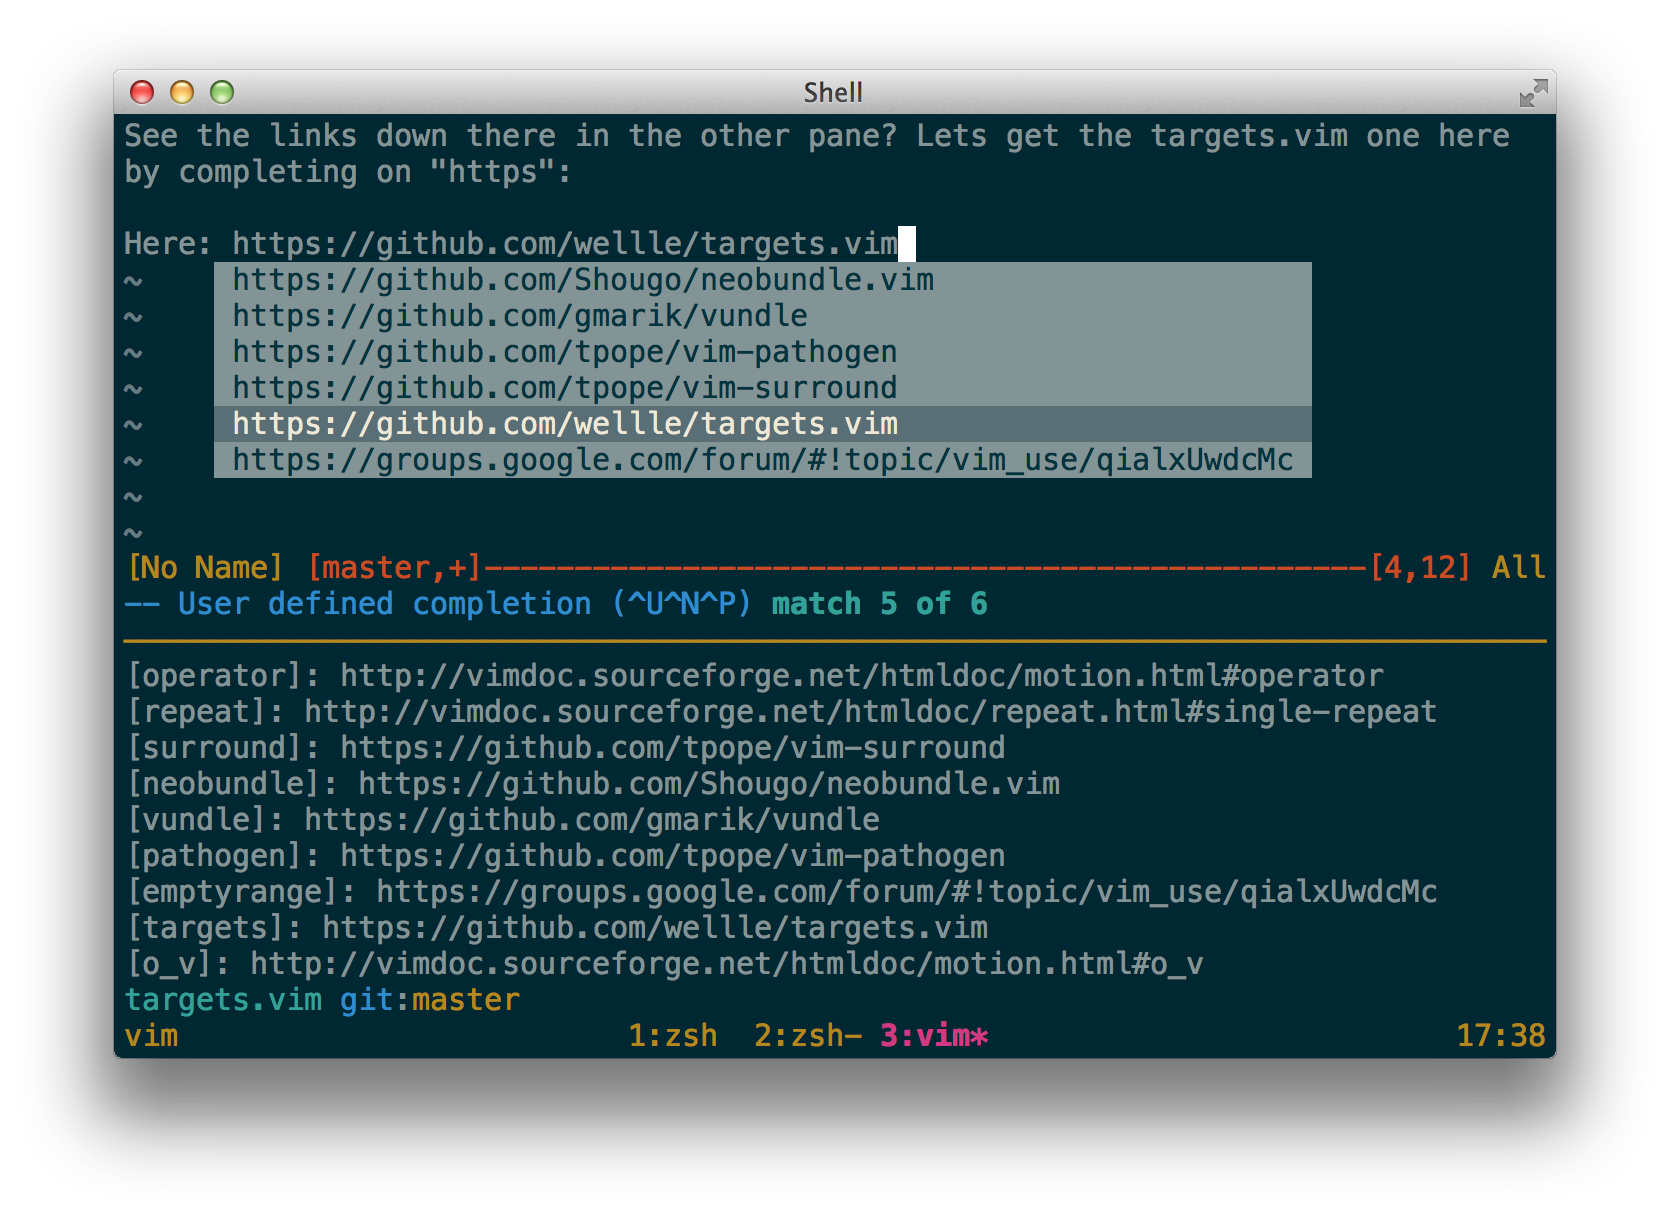Click the 'Shell' window title text
Viewport: 1670px width, 1216px height.
click(x=833, y=92)
